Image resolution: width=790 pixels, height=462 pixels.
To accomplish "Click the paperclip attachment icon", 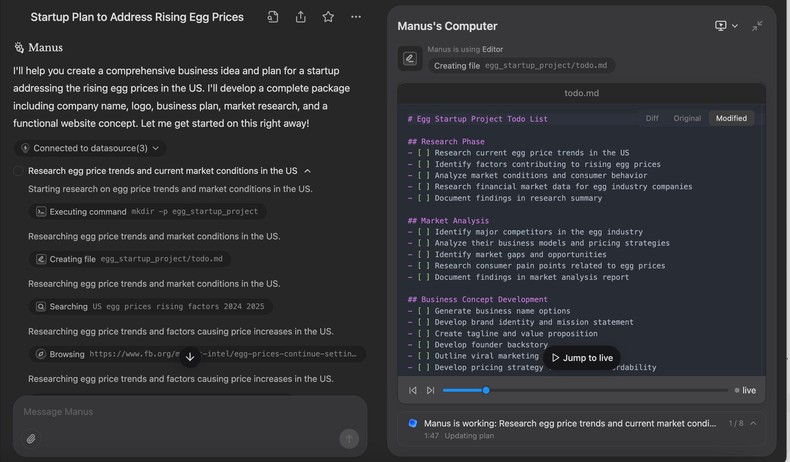I will click(x=31, y=438).
